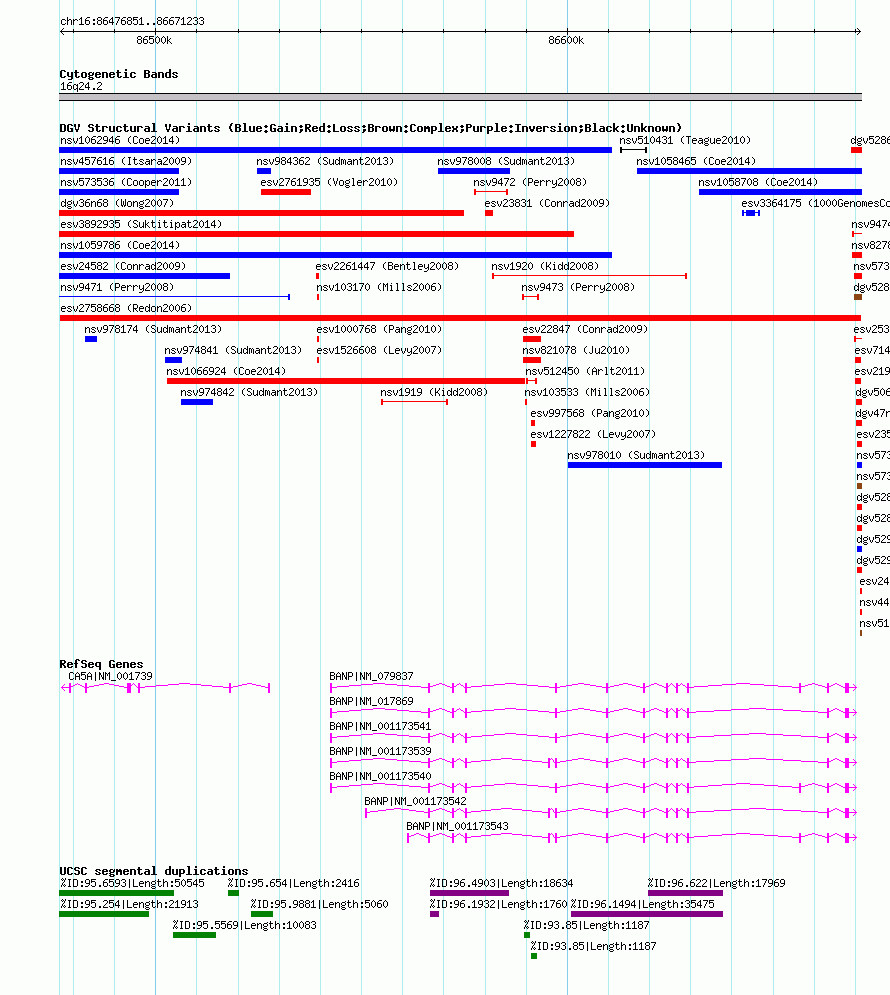Click nsv9473 (Perry2008) label
The height and width of the screenshot is (995, 890).
[x=578, y=287]
